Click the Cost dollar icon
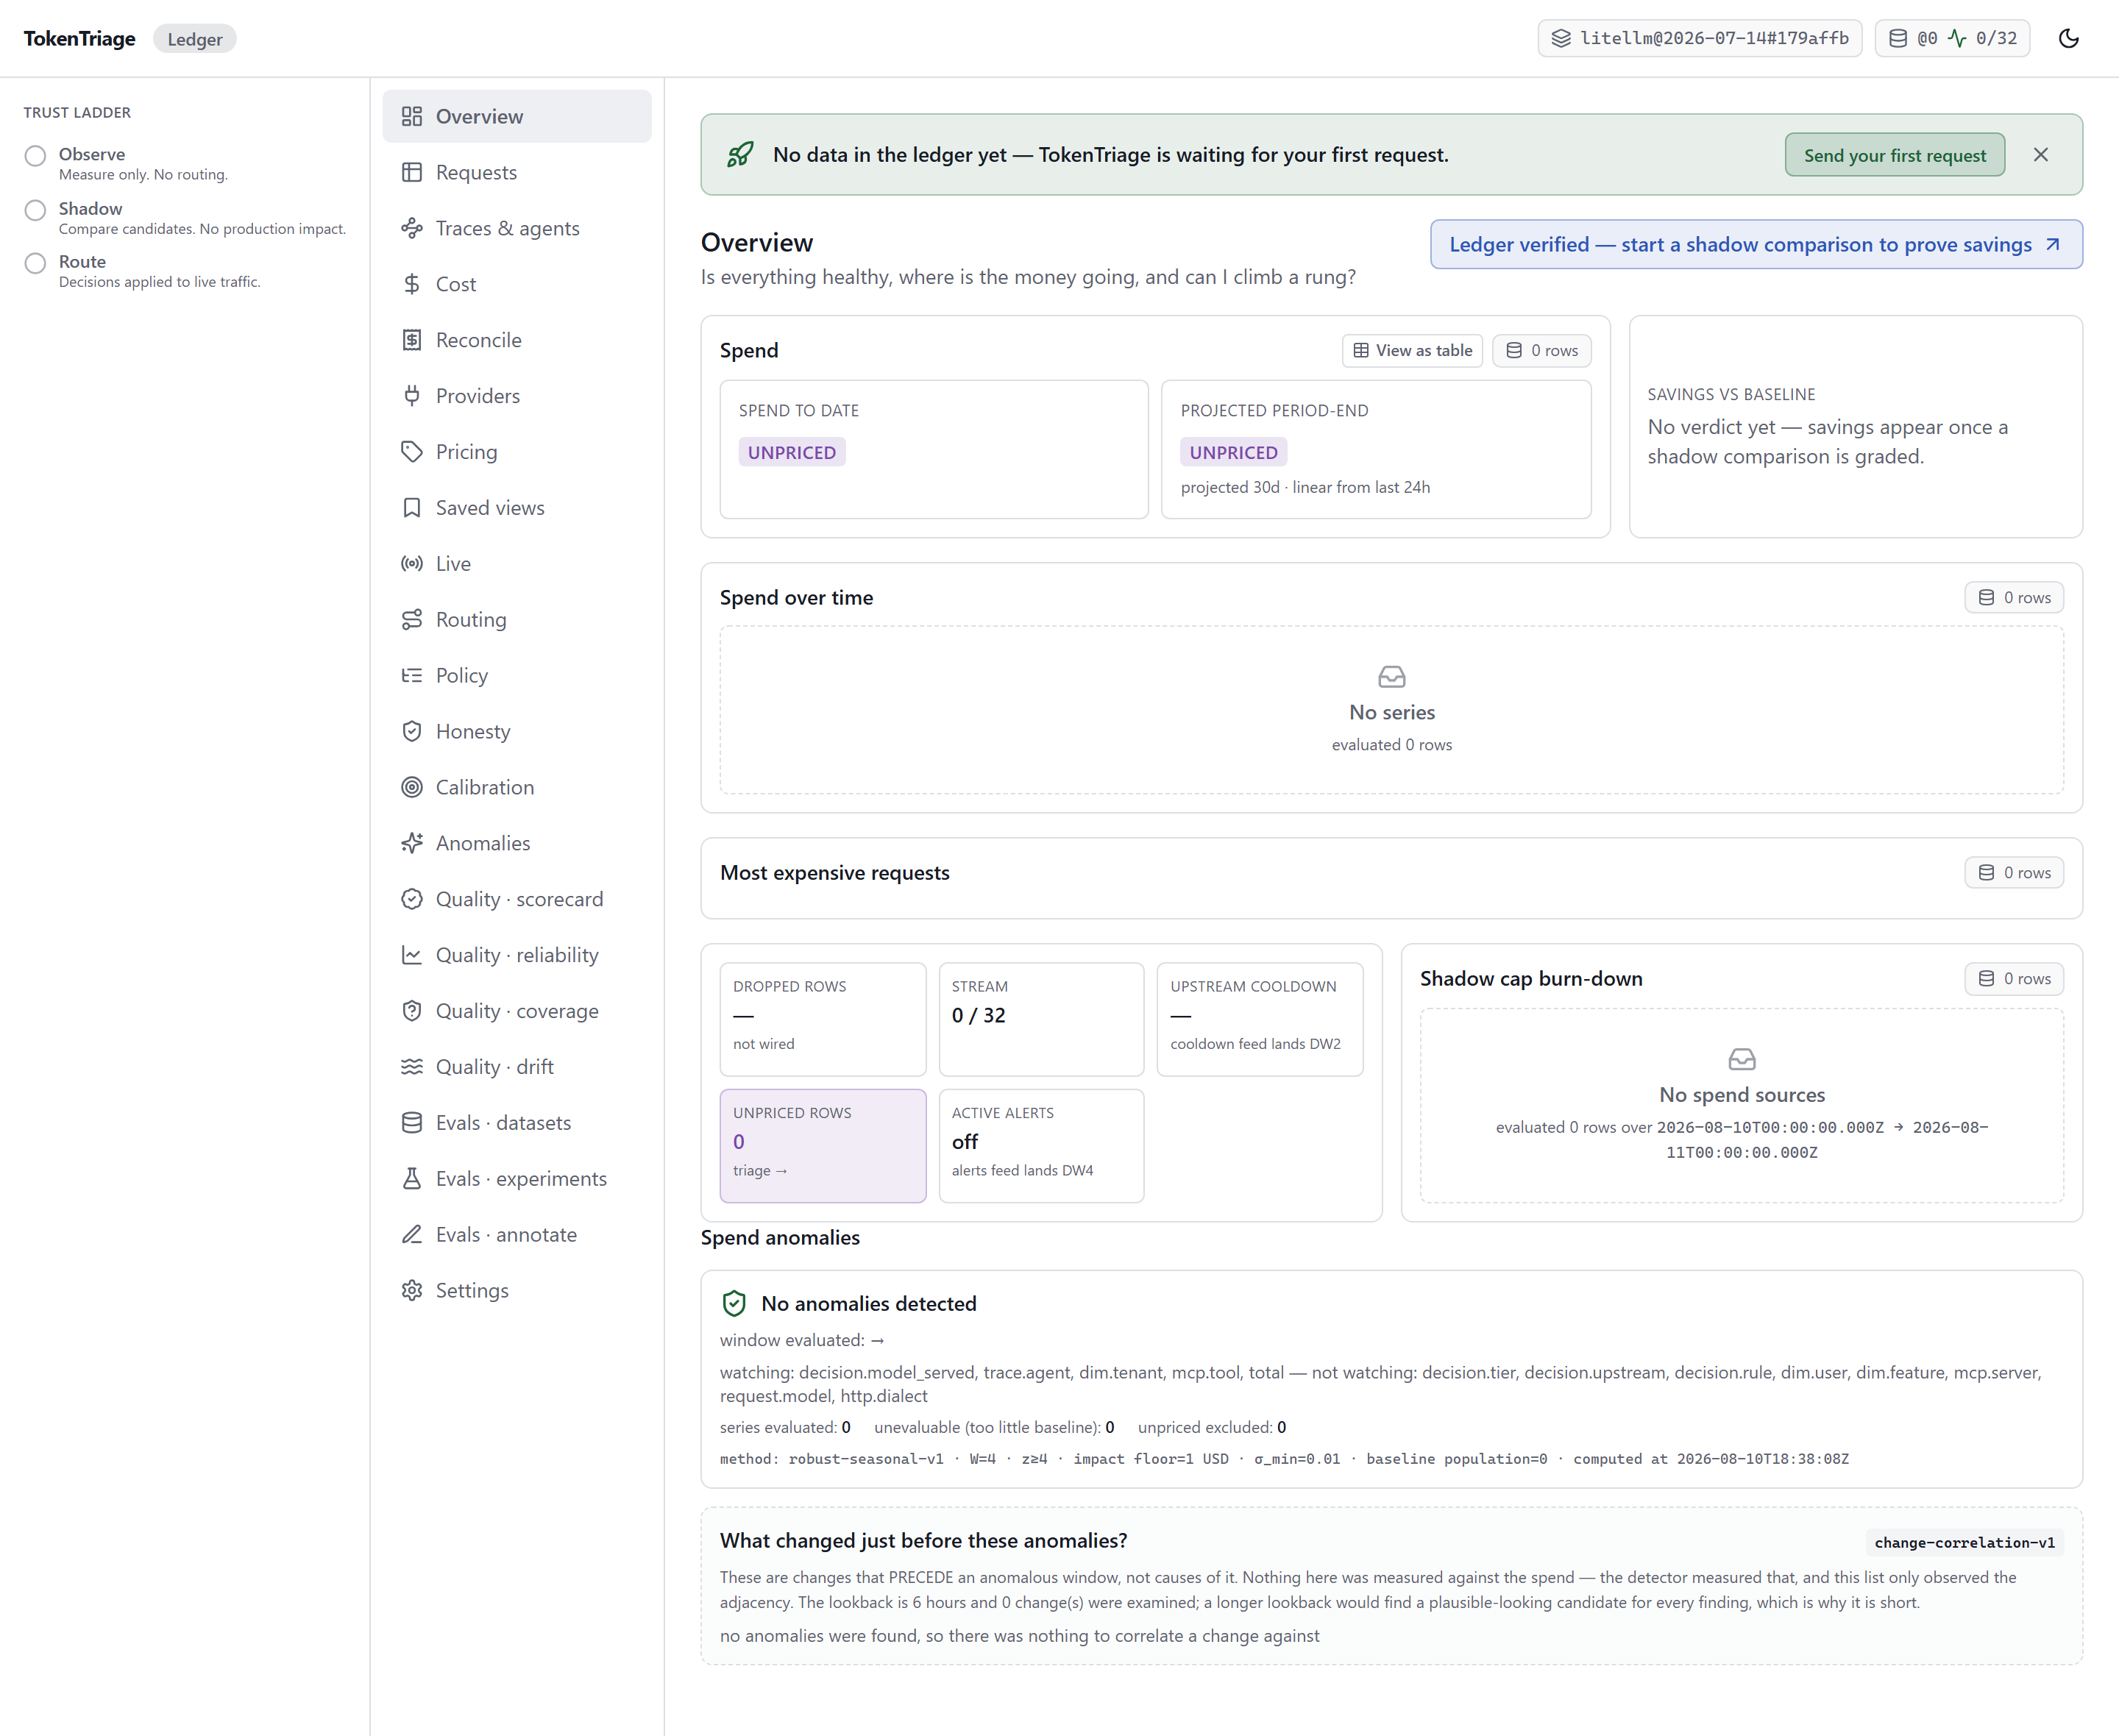The height and width of the screenshot is (1736, 2119). [x=412, y=285]
